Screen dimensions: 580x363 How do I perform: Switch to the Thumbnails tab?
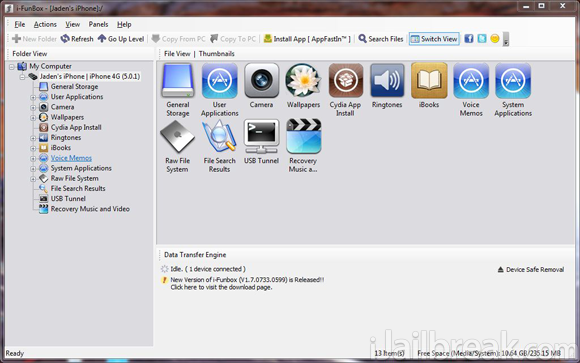click(217, 54)
